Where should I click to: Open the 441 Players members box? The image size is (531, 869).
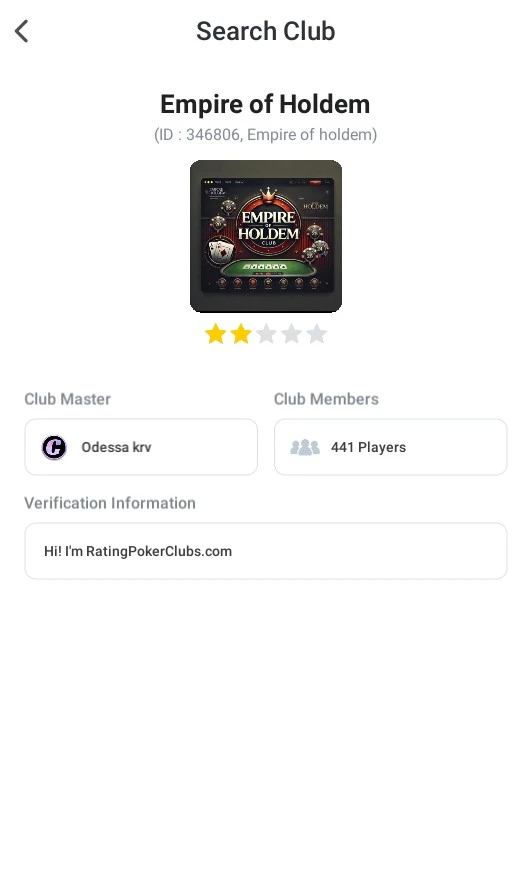(391, 447)
